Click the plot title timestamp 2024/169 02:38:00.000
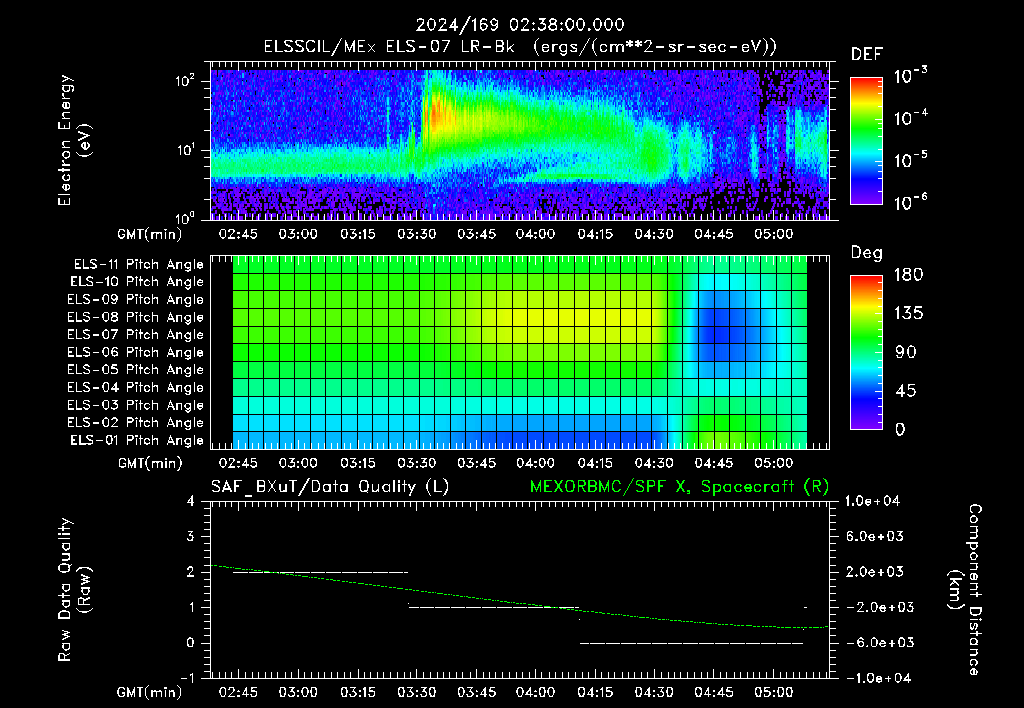The width and height of the screenshot is (1024, 708). click(520, 25)
